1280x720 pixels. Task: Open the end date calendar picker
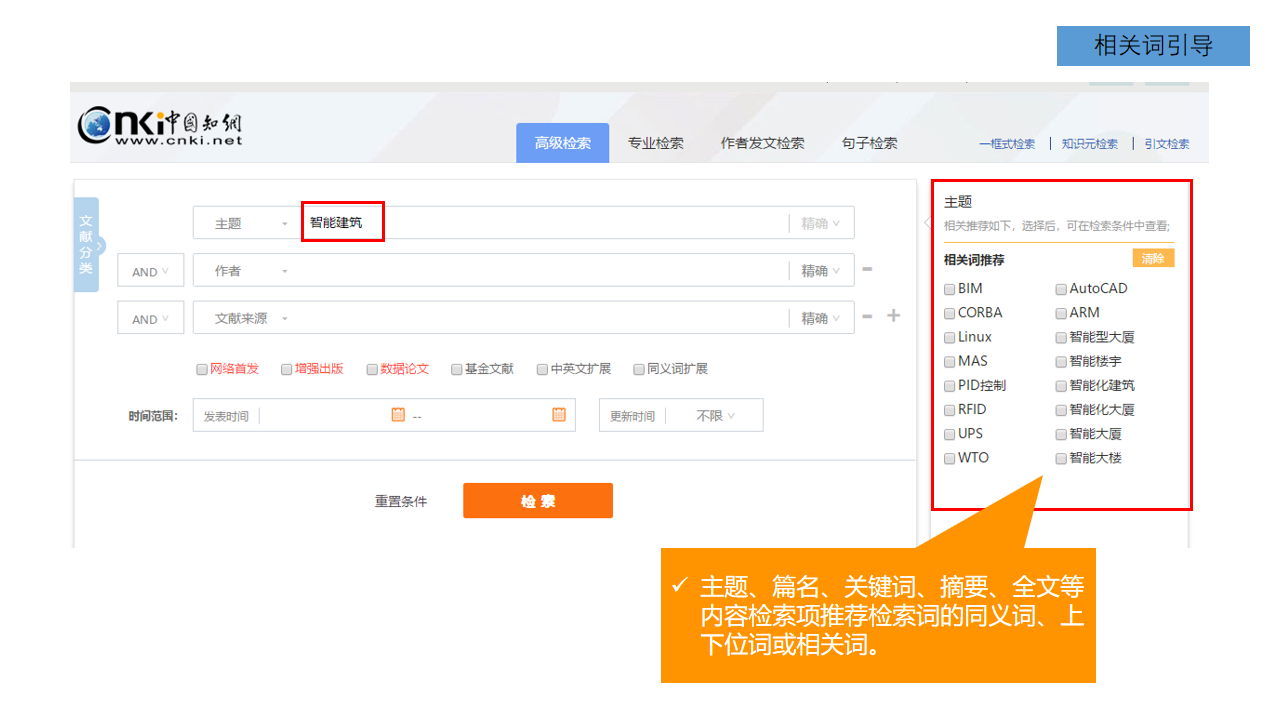pyautogui.click(x=559, y=415)
